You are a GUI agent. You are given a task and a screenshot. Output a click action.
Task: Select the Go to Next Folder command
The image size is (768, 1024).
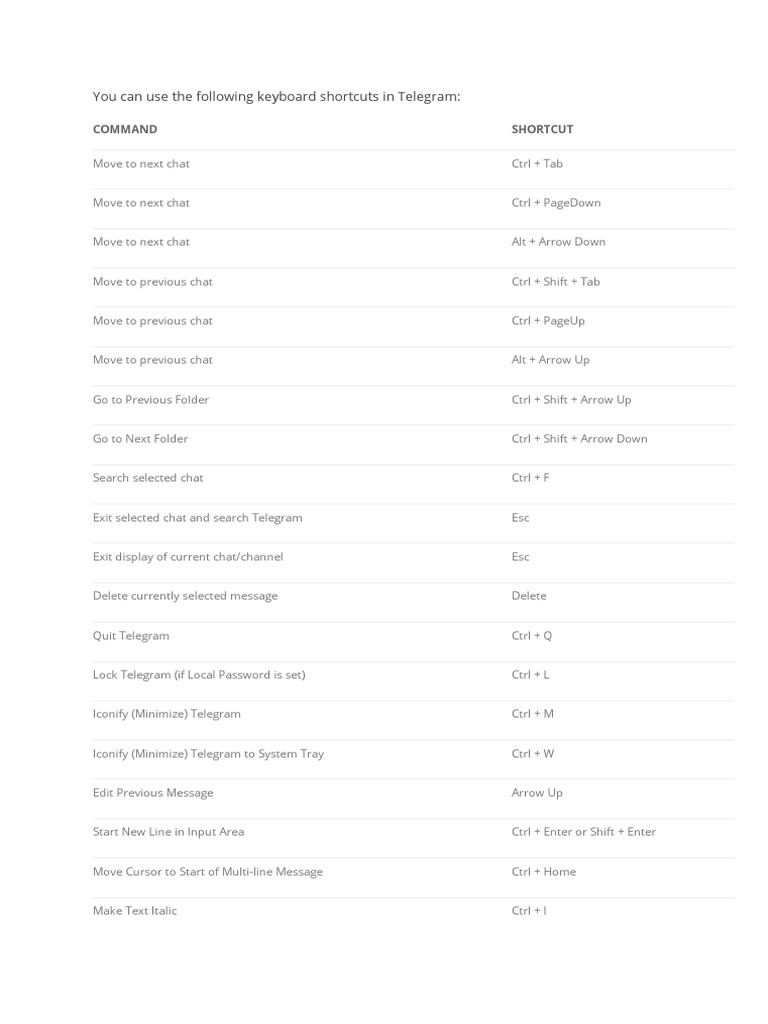[x=140, y=438]
